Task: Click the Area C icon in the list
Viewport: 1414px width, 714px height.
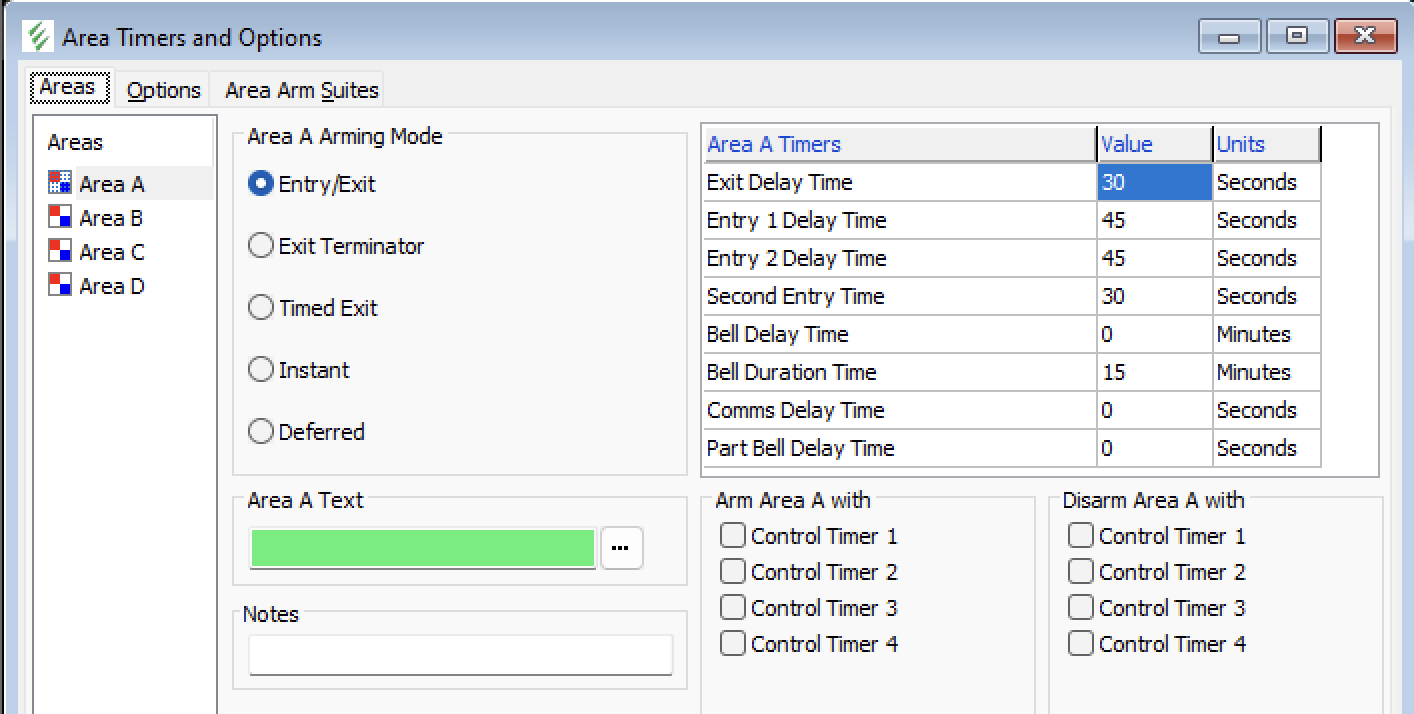Action: pyautogui.click(x=60, y=251)
